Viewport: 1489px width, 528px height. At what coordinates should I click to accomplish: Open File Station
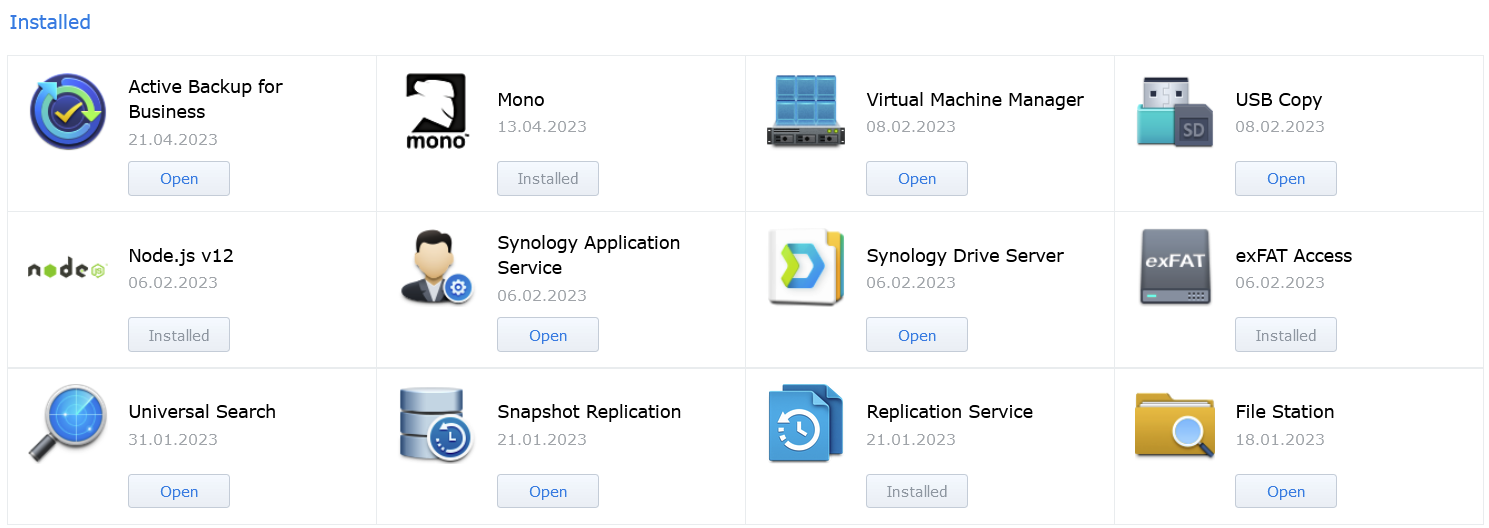1286,491
